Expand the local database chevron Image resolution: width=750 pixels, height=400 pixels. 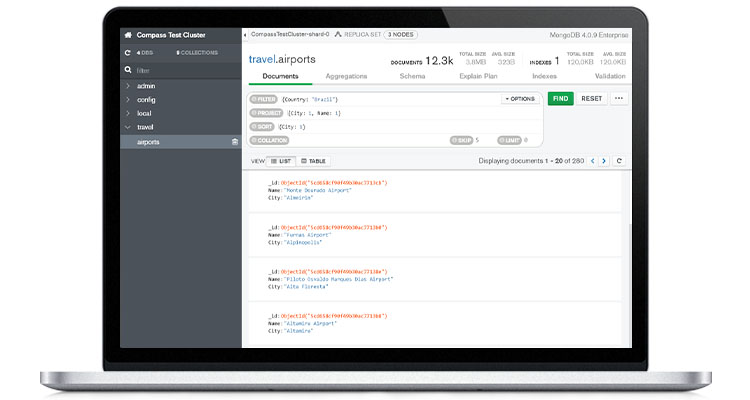(x=128, y=113)
